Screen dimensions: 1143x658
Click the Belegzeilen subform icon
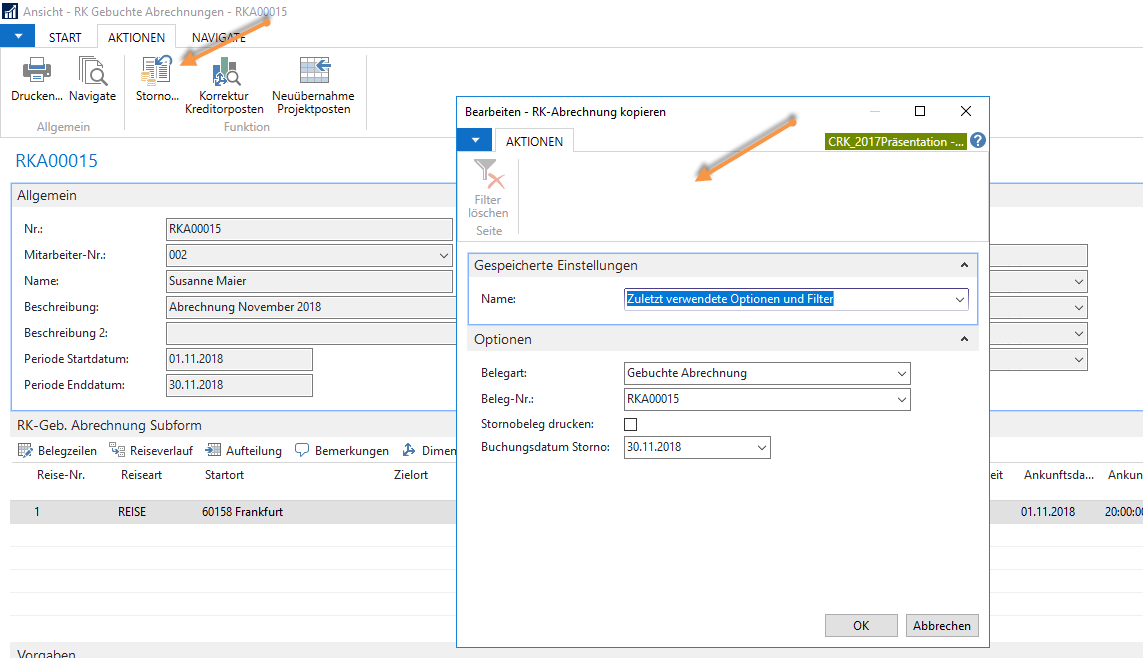coord(25,450)
